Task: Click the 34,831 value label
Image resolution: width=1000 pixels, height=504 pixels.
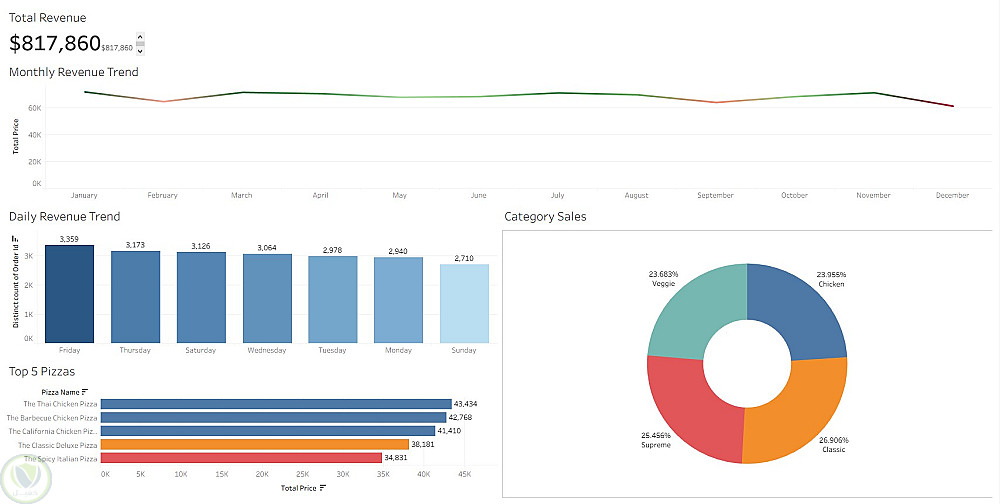Action: (395, 458)
